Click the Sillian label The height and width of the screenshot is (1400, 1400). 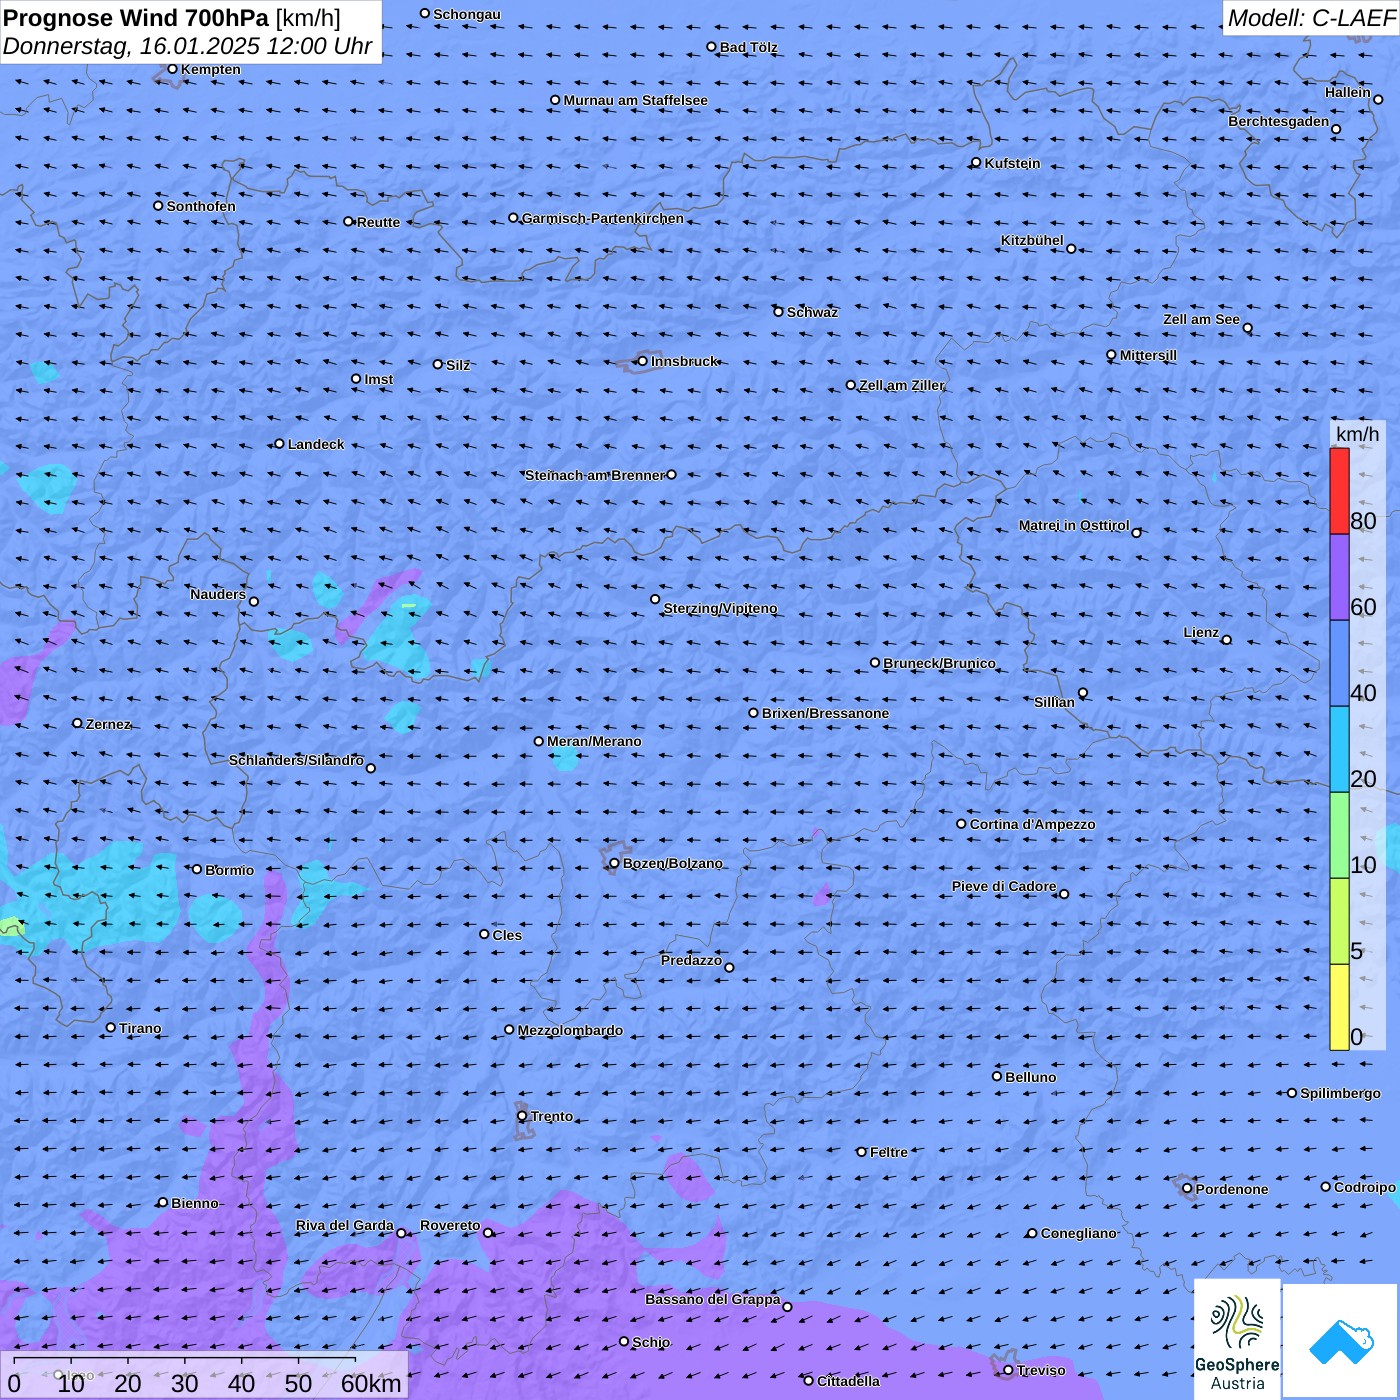click(1054, 702)
